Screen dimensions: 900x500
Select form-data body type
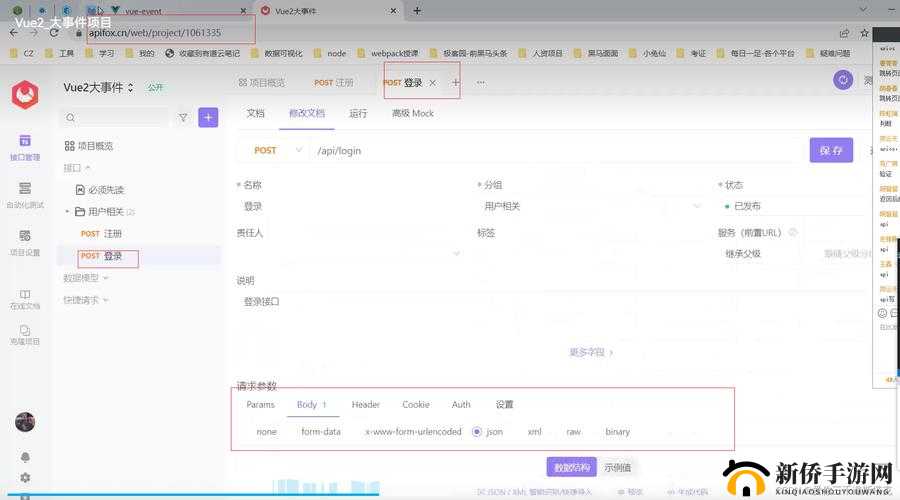(321, 432)
